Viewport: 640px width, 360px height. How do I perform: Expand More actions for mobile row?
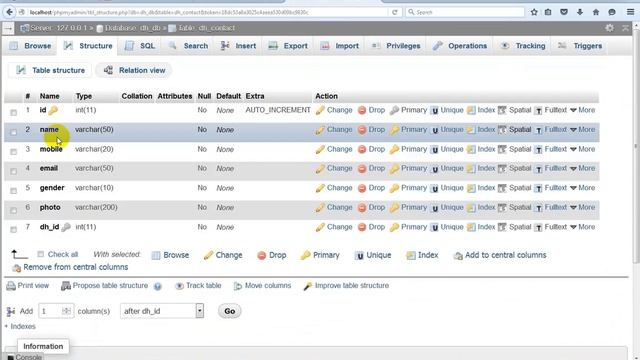click(582, 149)
